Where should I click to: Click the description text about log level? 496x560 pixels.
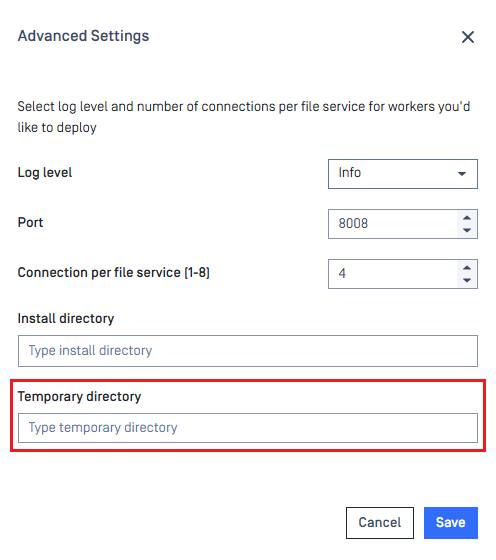coord(244,117)
